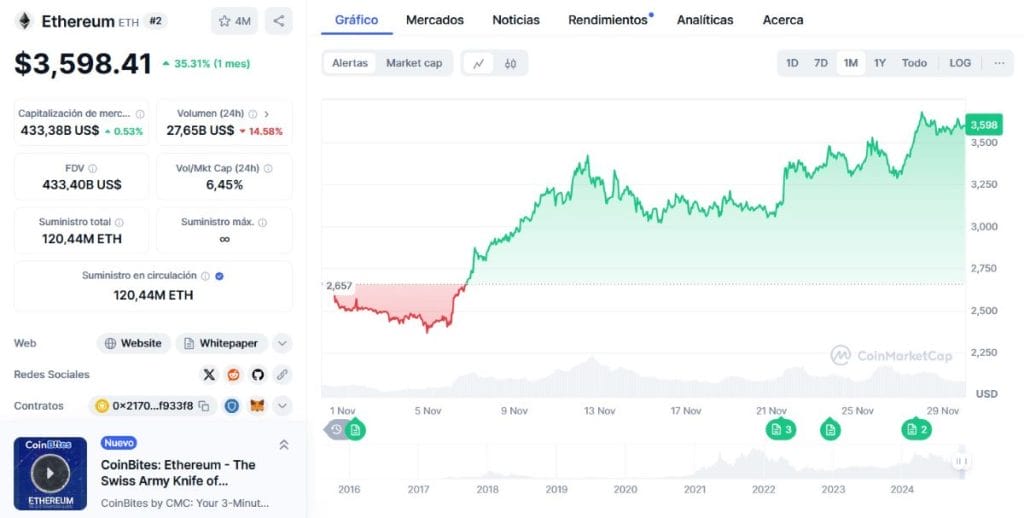The image size is (1024, 518).
Task: Switch to candlestick chart icon
Action: [x=511, y=63]
